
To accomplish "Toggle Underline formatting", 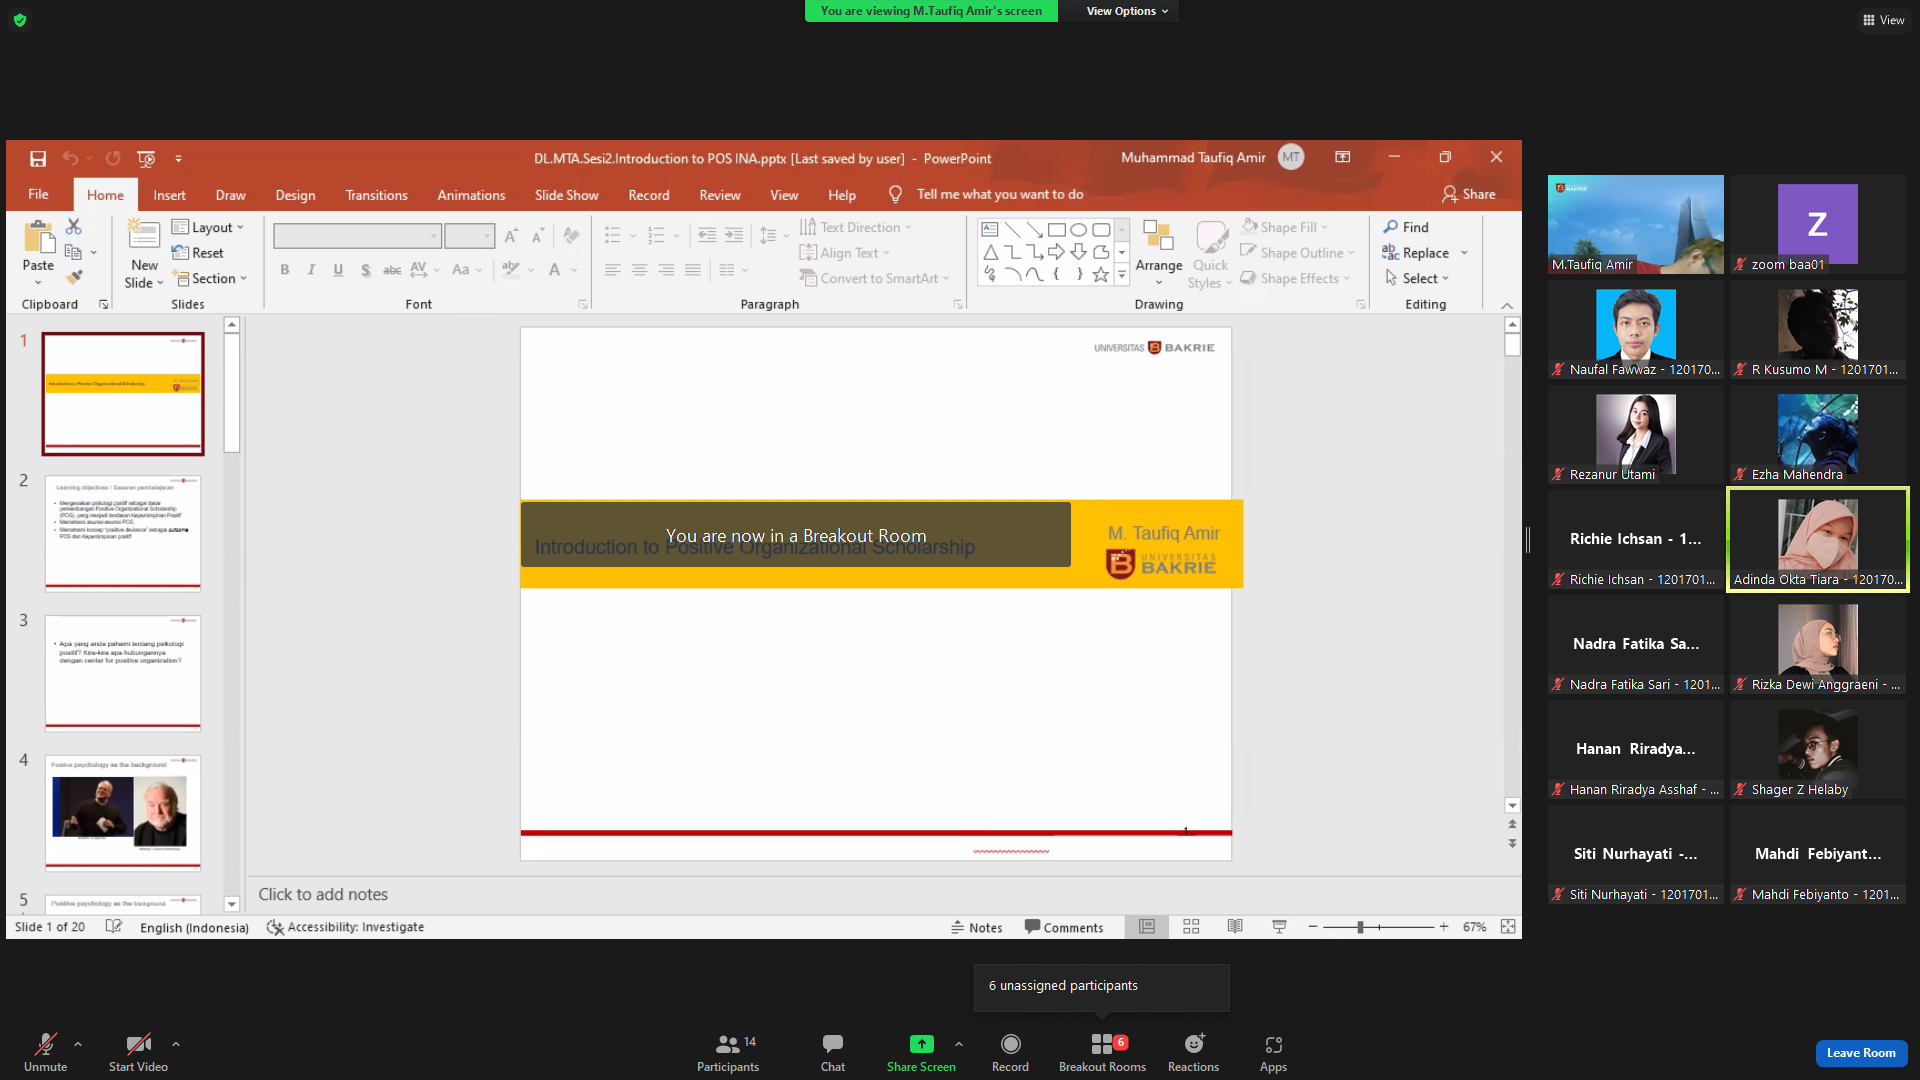I will (338, 270).
